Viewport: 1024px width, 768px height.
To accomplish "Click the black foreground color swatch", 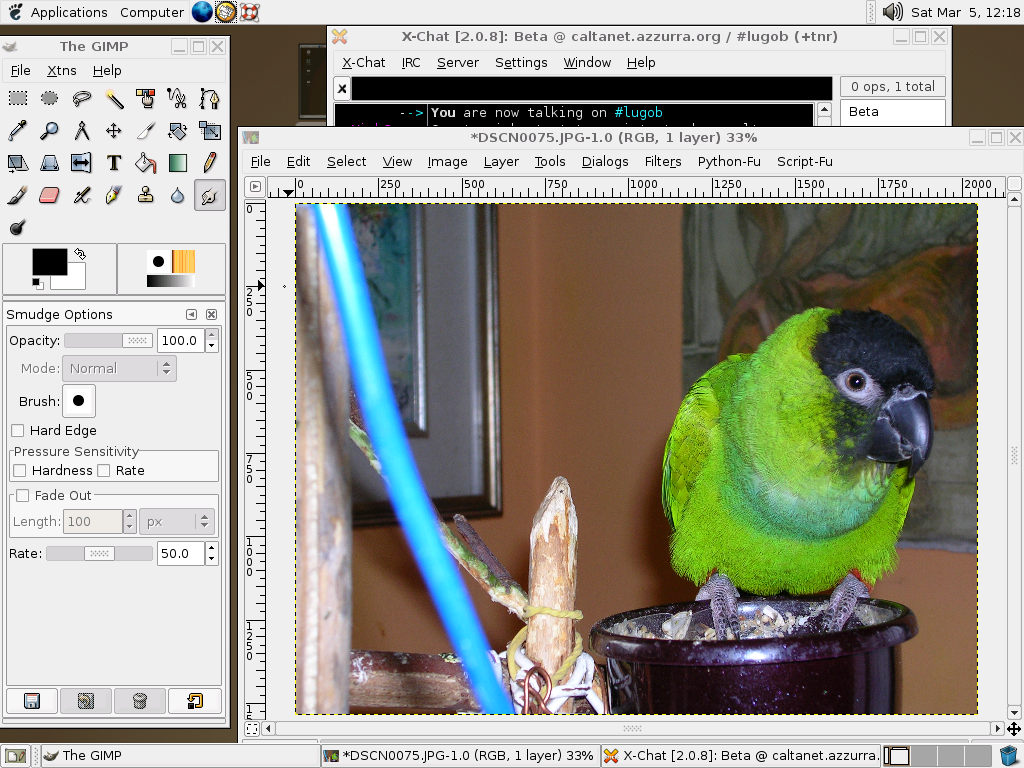I will pyautogui.click(x=48, y=262).
